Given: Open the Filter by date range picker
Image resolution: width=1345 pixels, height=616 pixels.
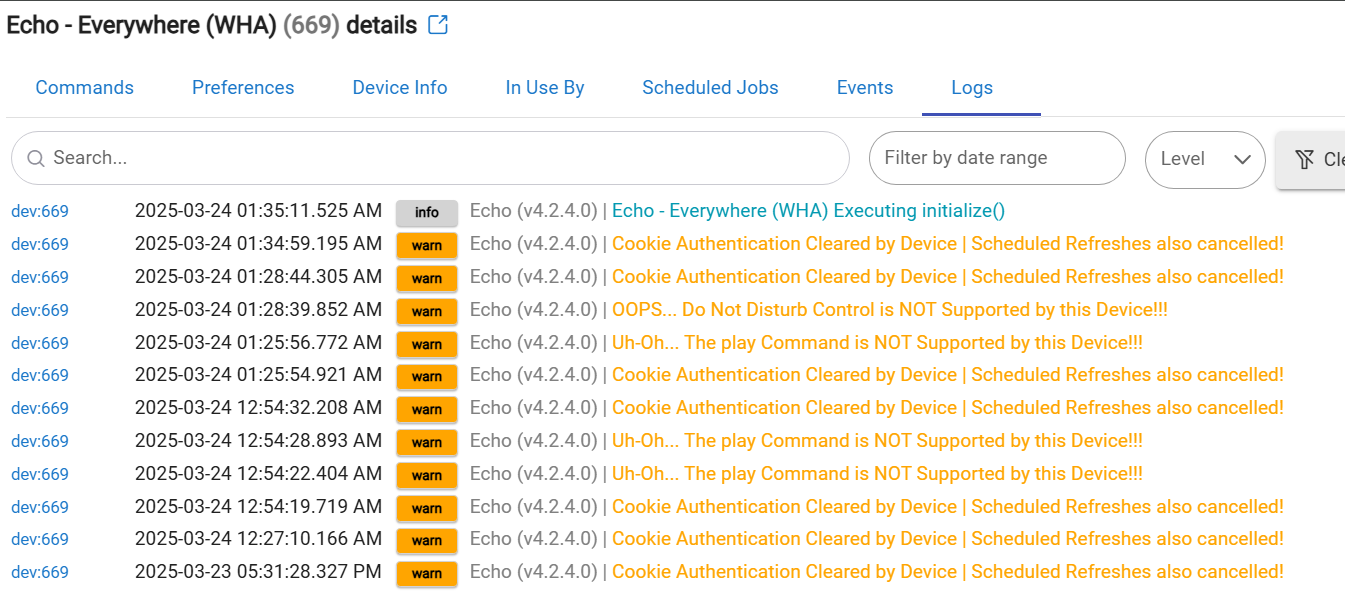Looking at the screenshot, I should [x=996, y=158].
